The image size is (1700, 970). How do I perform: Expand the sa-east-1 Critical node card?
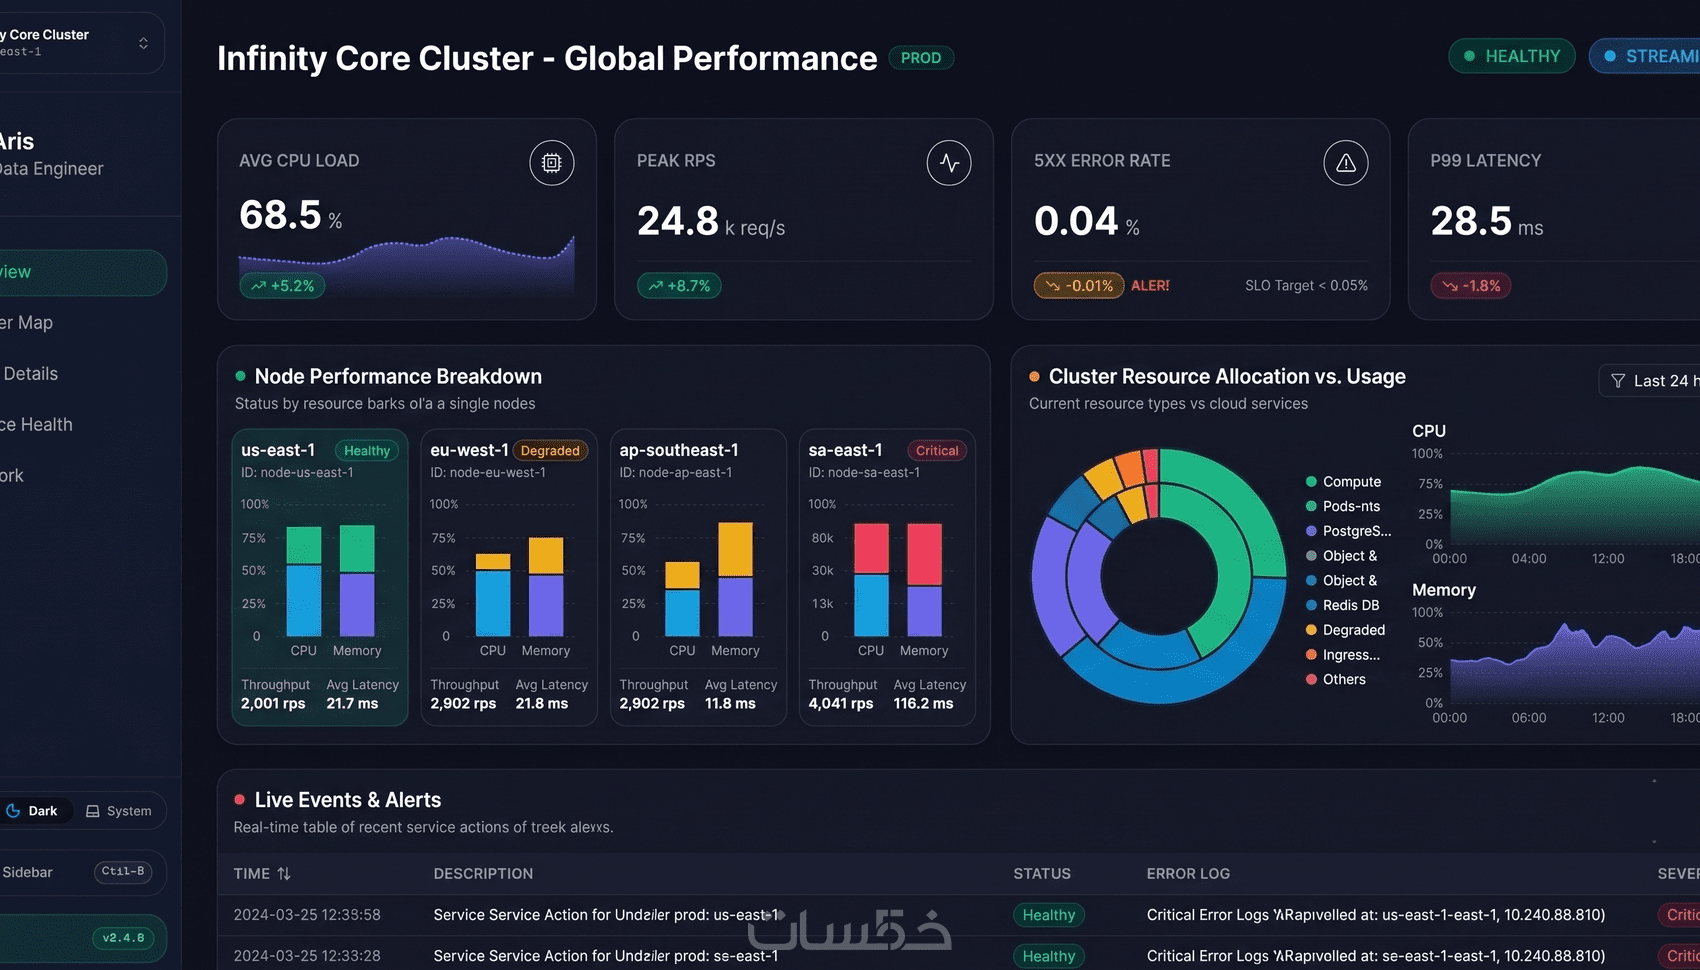887,578
